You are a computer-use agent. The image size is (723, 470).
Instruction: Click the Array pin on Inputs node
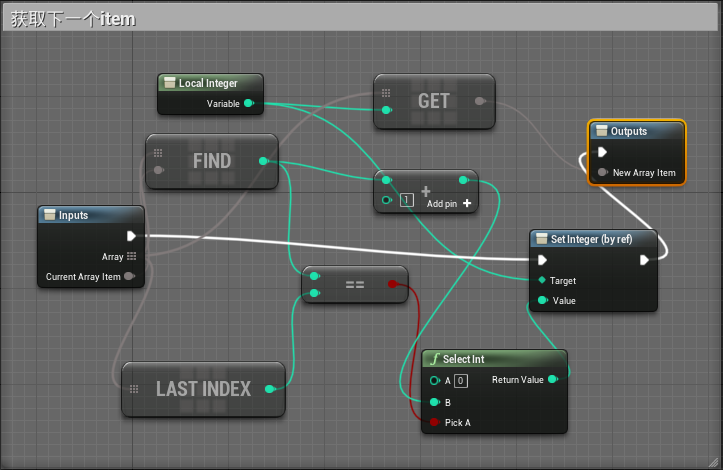(x=131, y=257)
